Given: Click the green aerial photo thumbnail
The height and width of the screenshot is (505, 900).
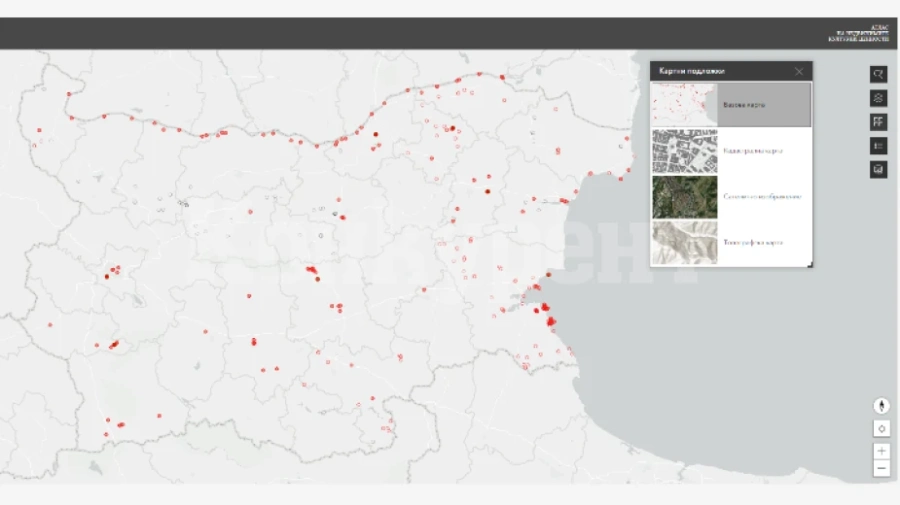Looking at the screenshot, I should click(x=685, y=197).
